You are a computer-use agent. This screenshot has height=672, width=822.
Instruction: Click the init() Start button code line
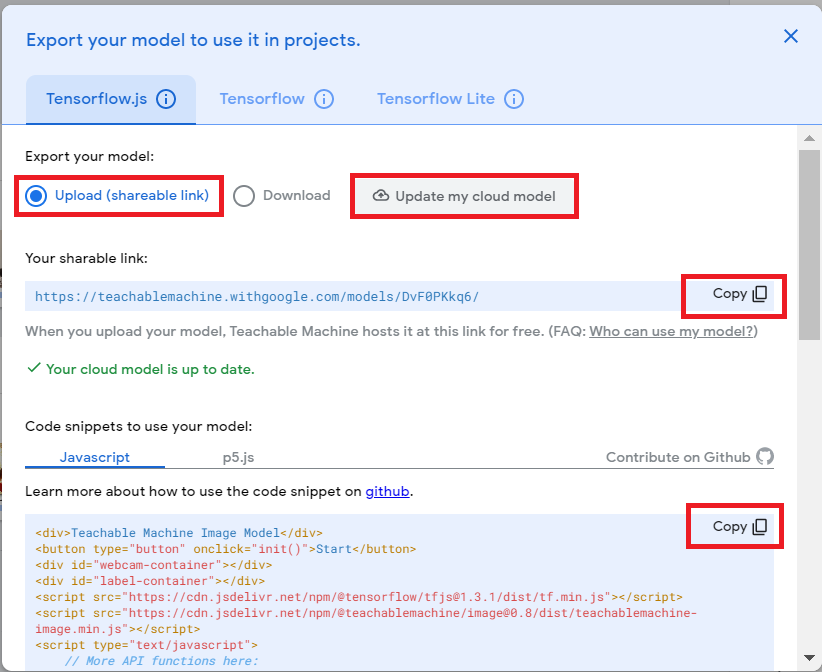[x=225, y=549]
